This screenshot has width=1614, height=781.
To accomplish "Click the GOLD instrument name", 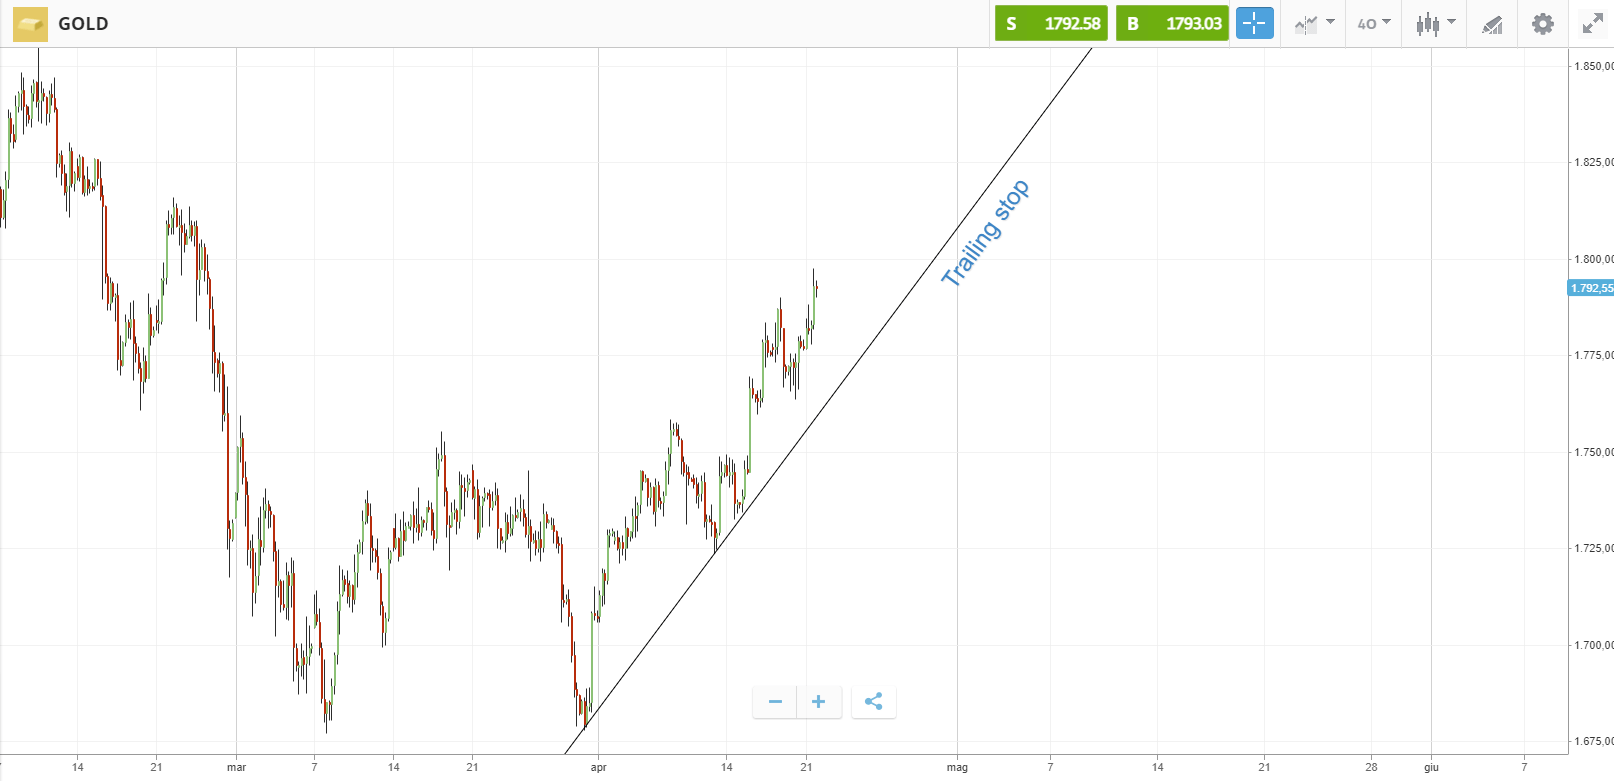I will 83,24.
